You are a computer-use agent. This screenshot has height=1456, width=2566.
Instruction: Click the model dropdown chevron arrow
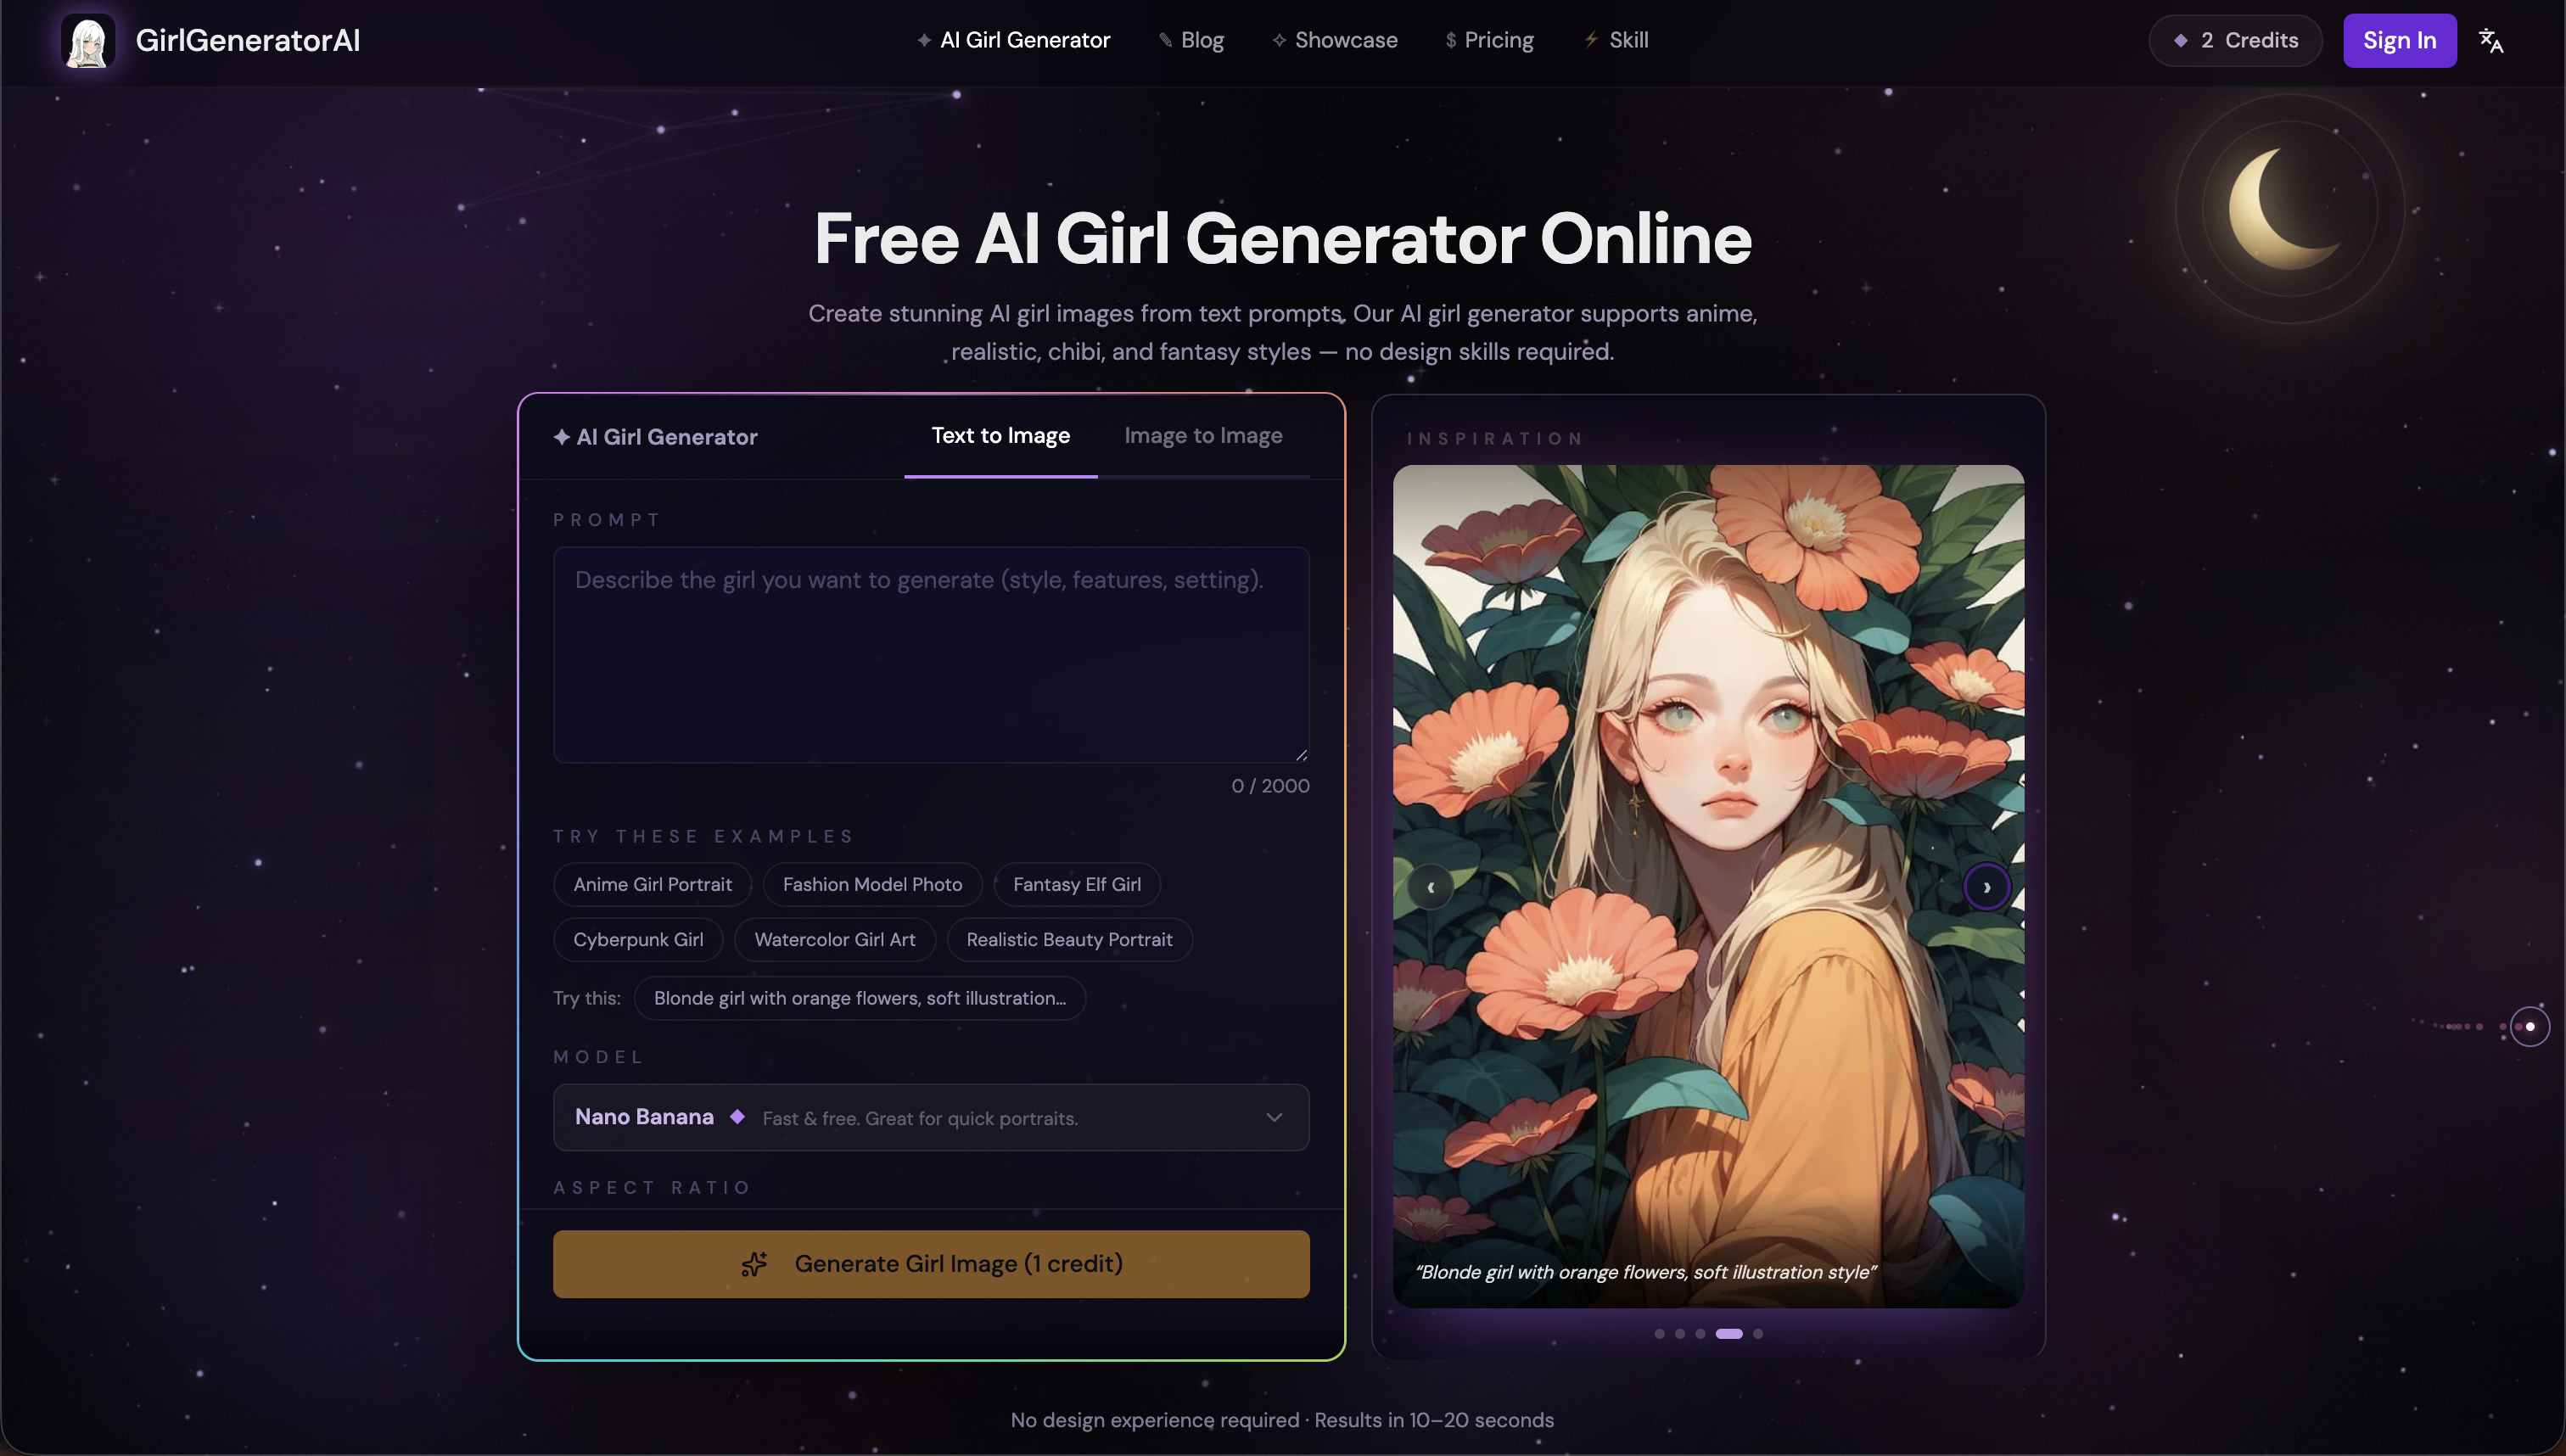(x=1274, y=1117)
